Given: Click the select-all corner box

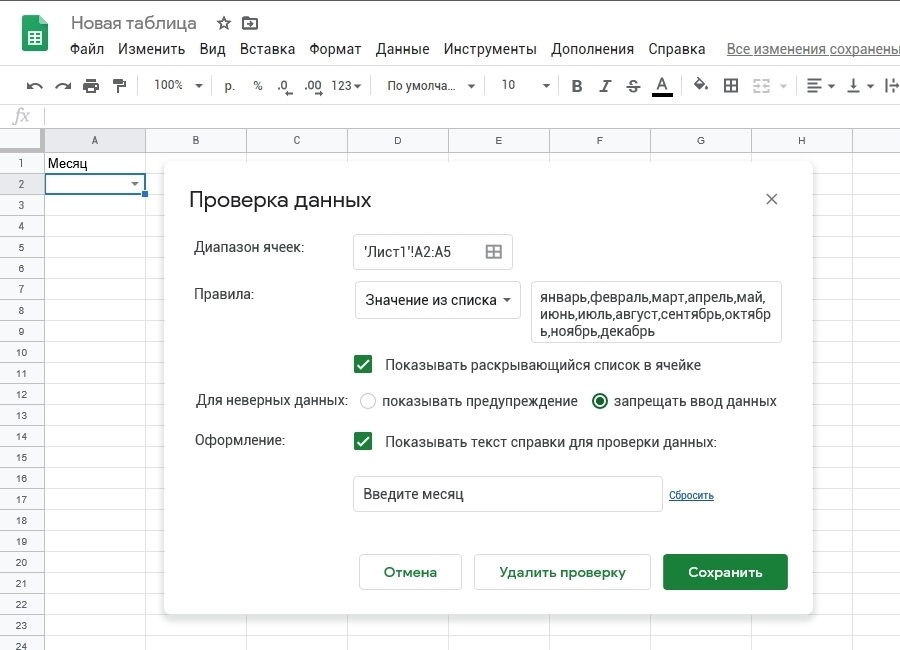Looking at the screenshot, I should (22, 140).
